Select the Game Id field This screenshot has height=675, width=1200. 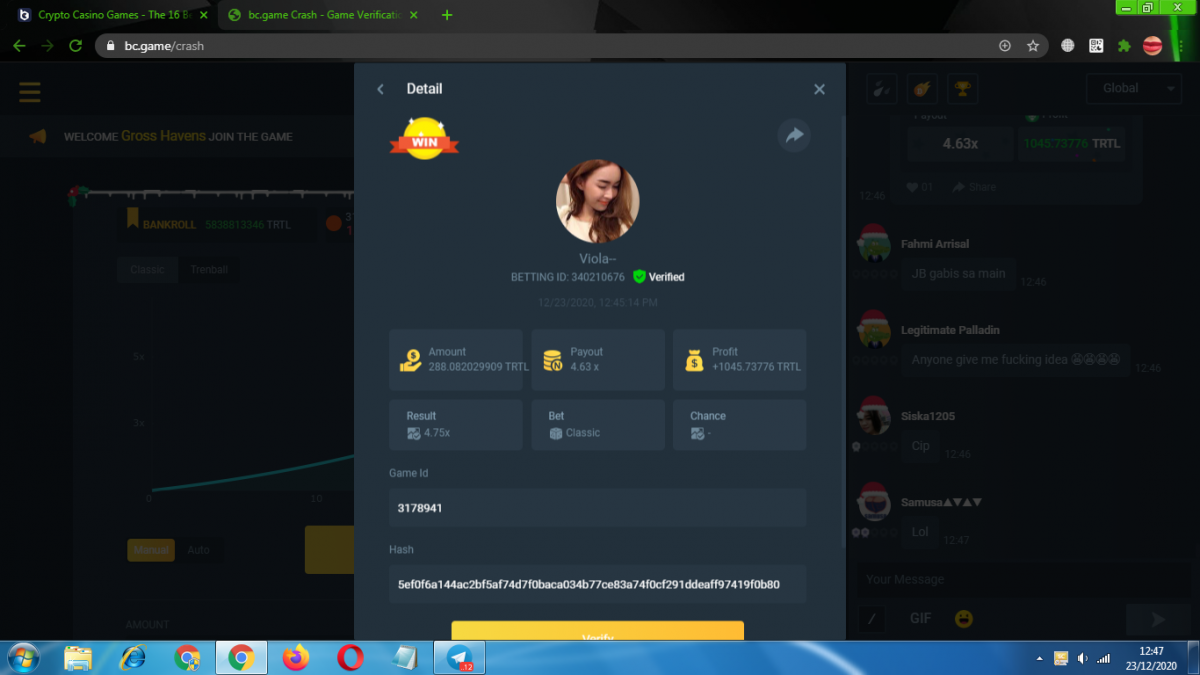coord(597,508)
